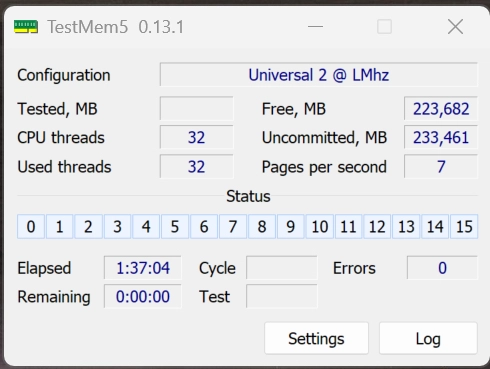
Task: Open the Settings button
Action: click(x=316, y=338)
